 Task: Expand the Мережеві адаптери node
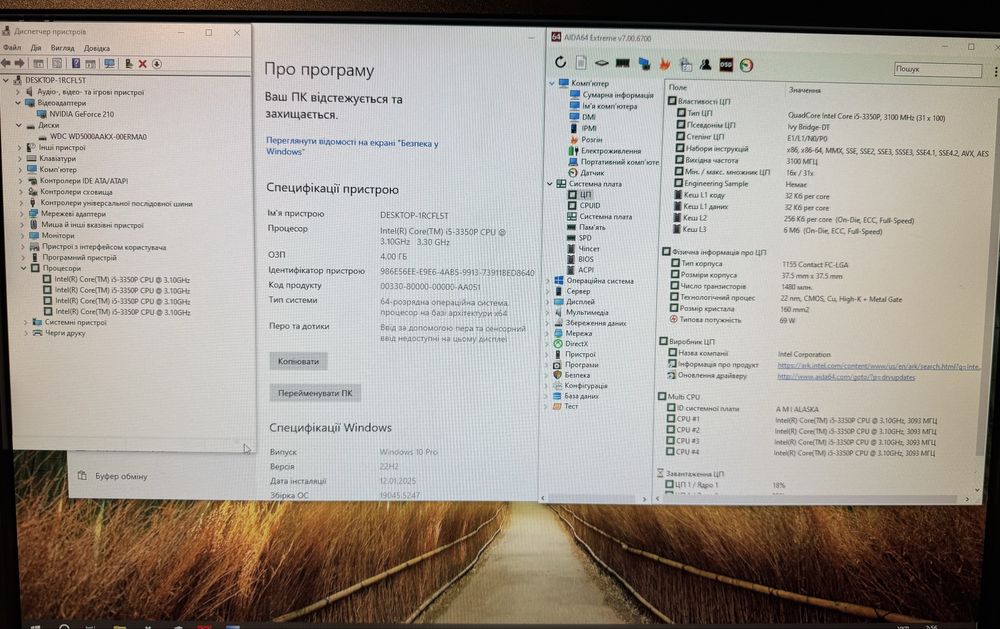[21, 214]
